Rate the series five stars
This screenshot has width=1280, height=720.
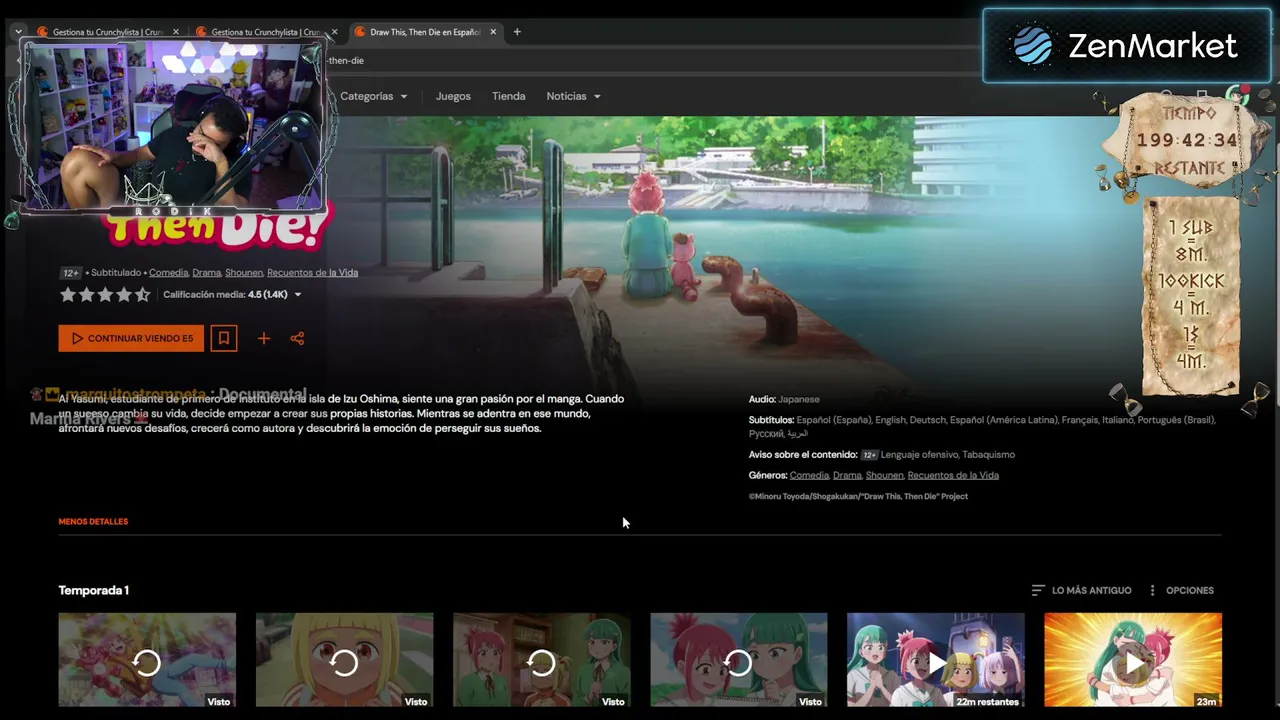point(142,295)
